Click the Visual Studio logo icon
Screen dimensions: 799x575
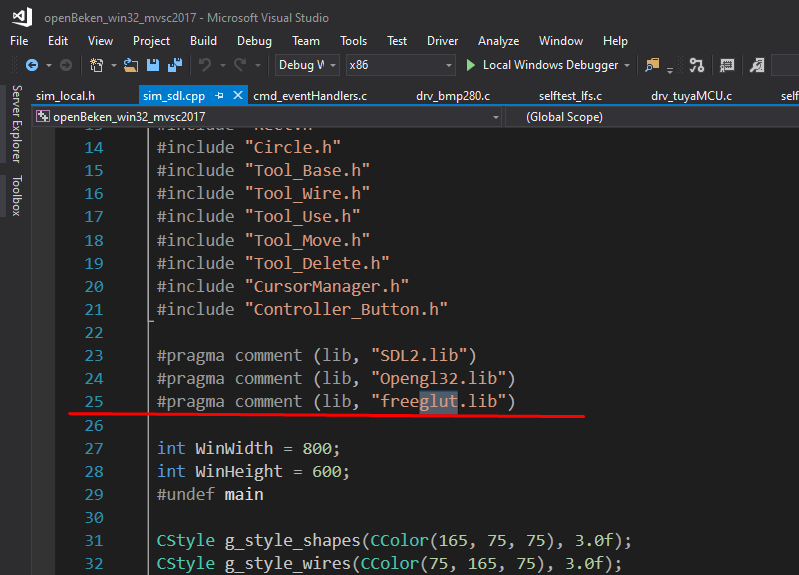pyautogui.click(x=22, y=17)
